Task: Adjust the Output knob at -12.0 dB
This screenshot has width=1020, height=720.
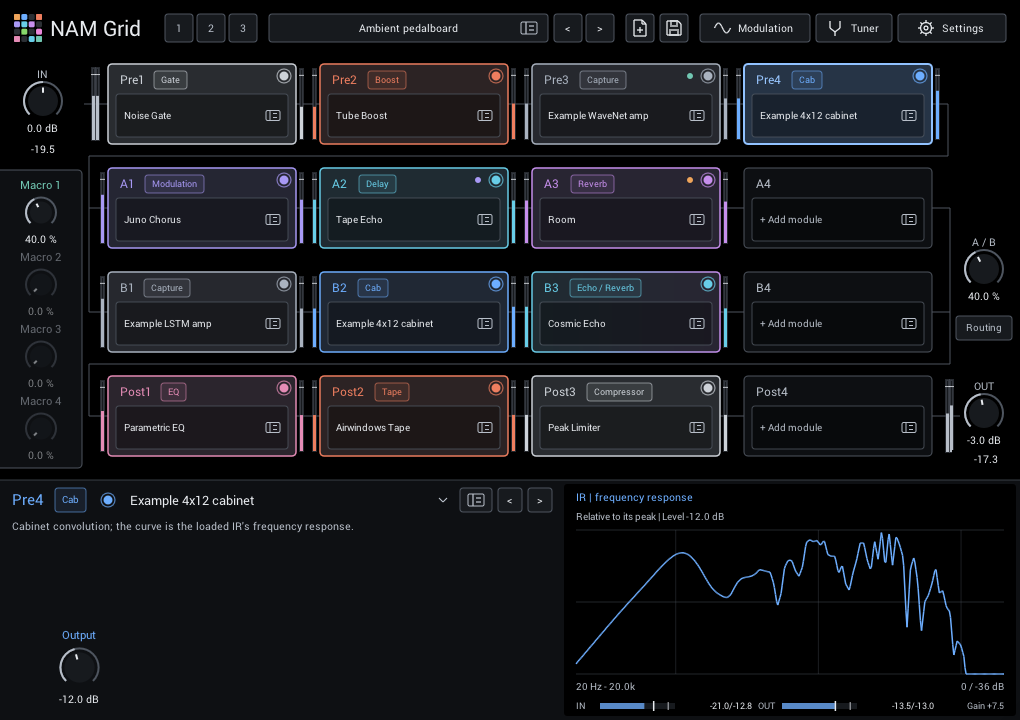Action: tap(79, 667)
